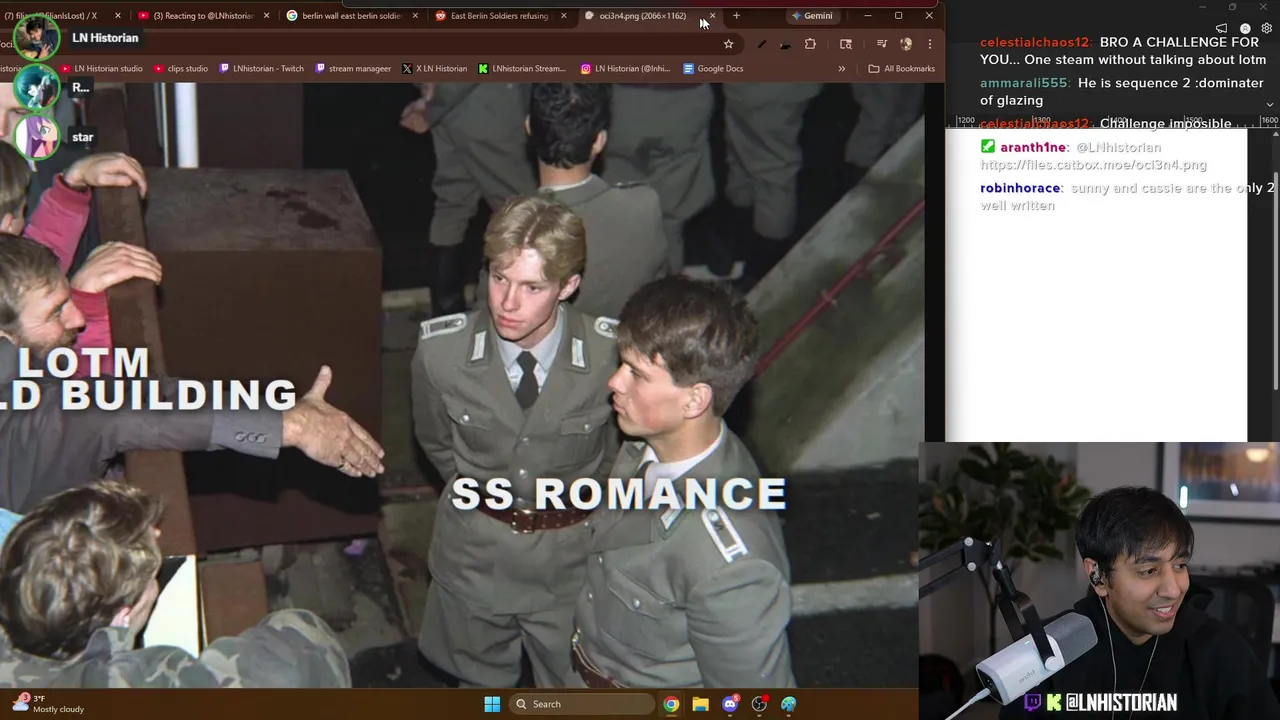The width and height of the screenshot is (1280, 720).
Task: Open the globe app icon on taskbar
Action: click(x=789, y=704)
